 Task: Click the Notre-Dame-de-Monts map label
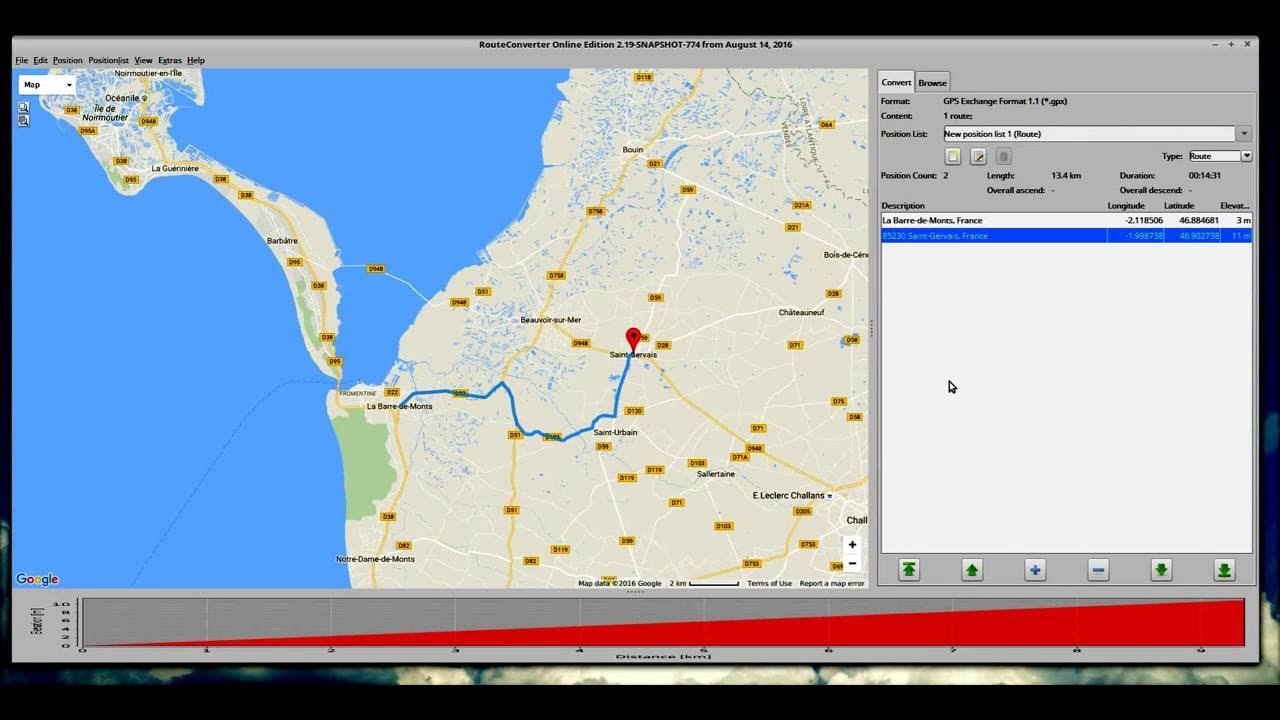coord(375,559)
